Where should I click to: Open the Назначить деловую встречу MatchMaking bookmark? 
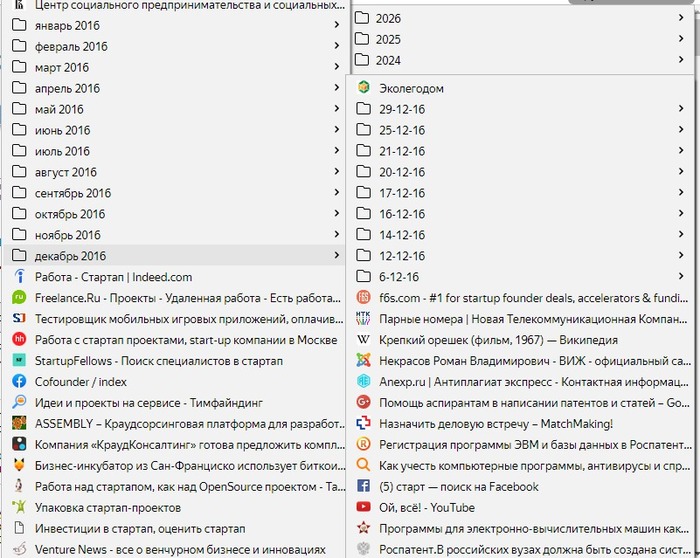(x=495, y=423)
